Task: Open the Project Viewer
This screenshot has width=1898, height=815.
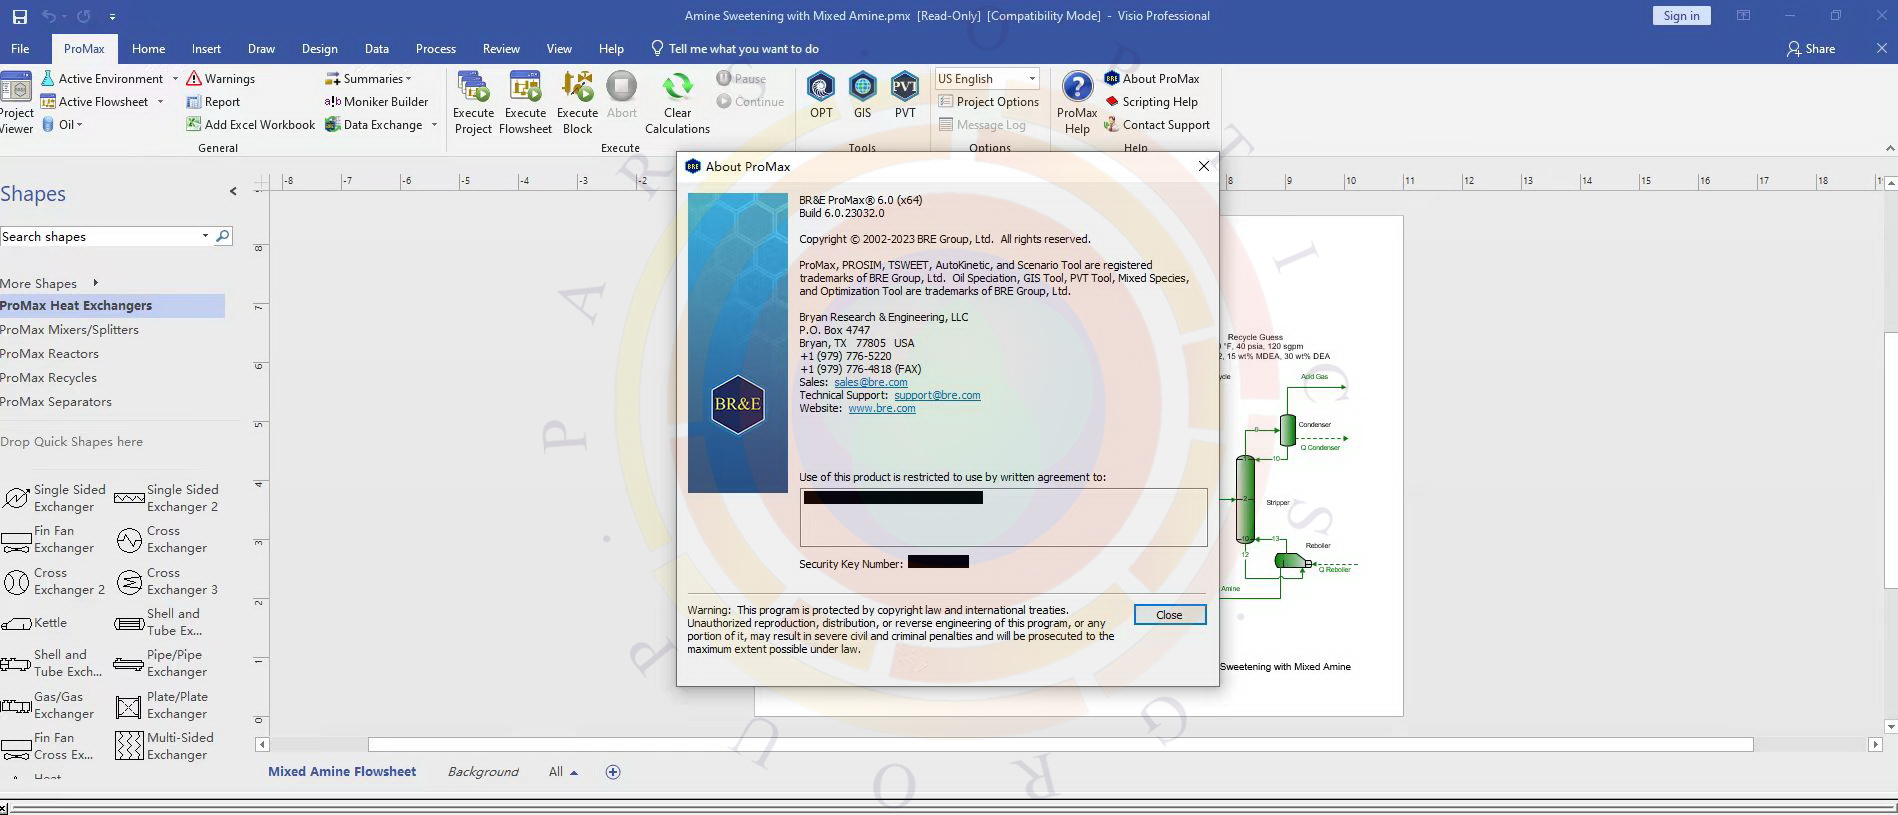Action: pyautogui.click(x=16, y=103)
